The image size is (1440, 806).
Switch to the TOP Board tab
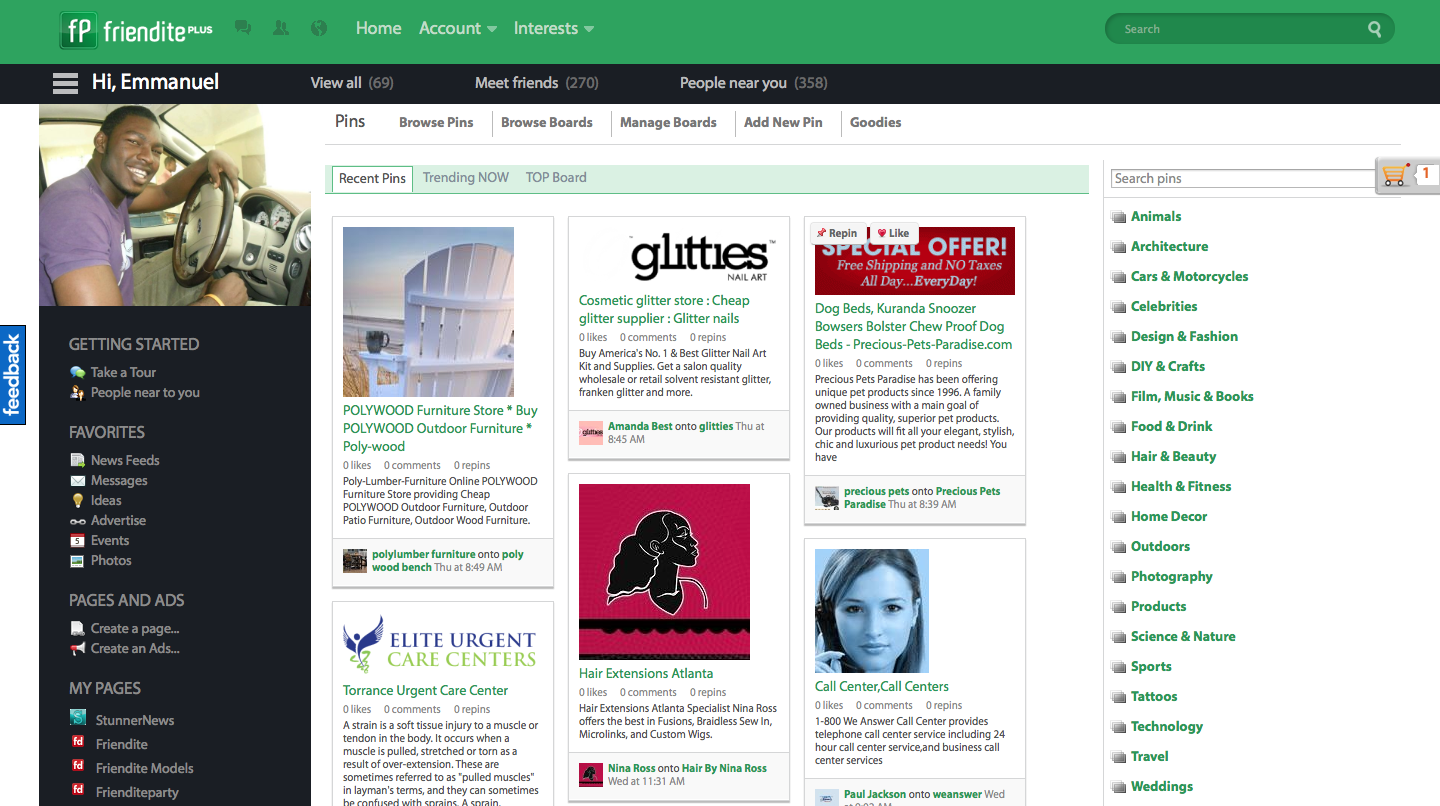(x=556, y=177)
